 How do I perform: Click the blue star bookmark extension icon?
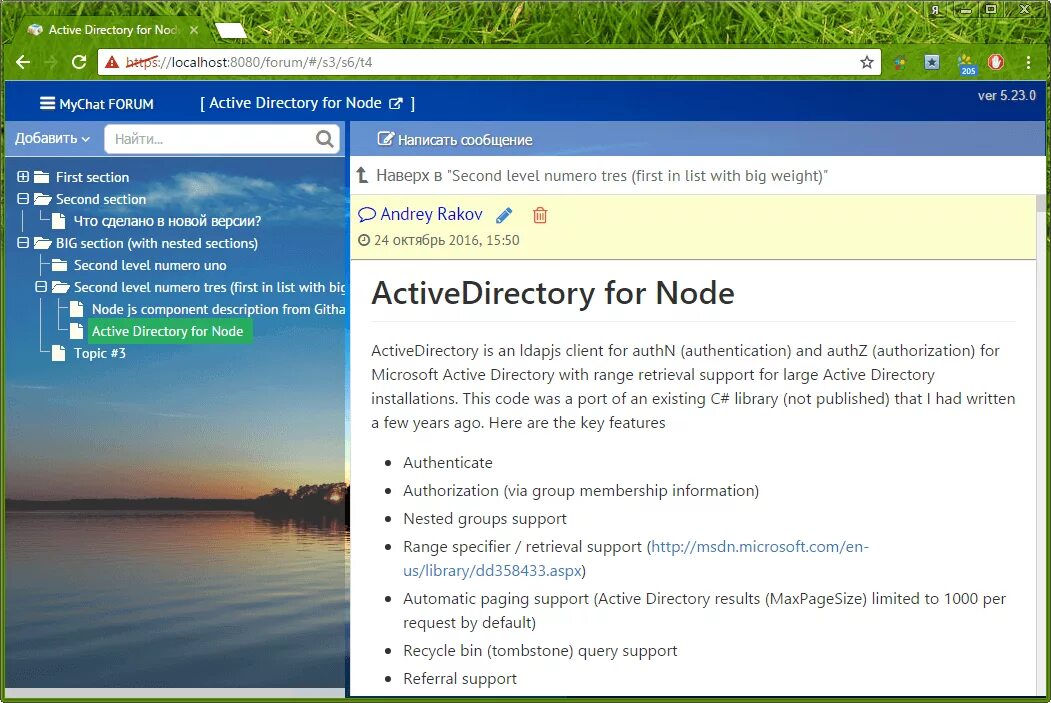click(x=932, y=62)
